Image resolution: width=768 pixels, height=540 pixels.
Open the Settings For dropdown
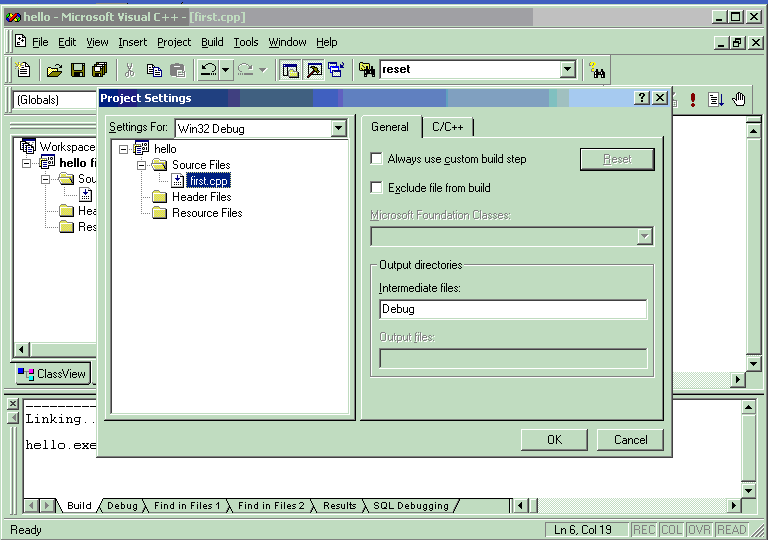point(338,129)
